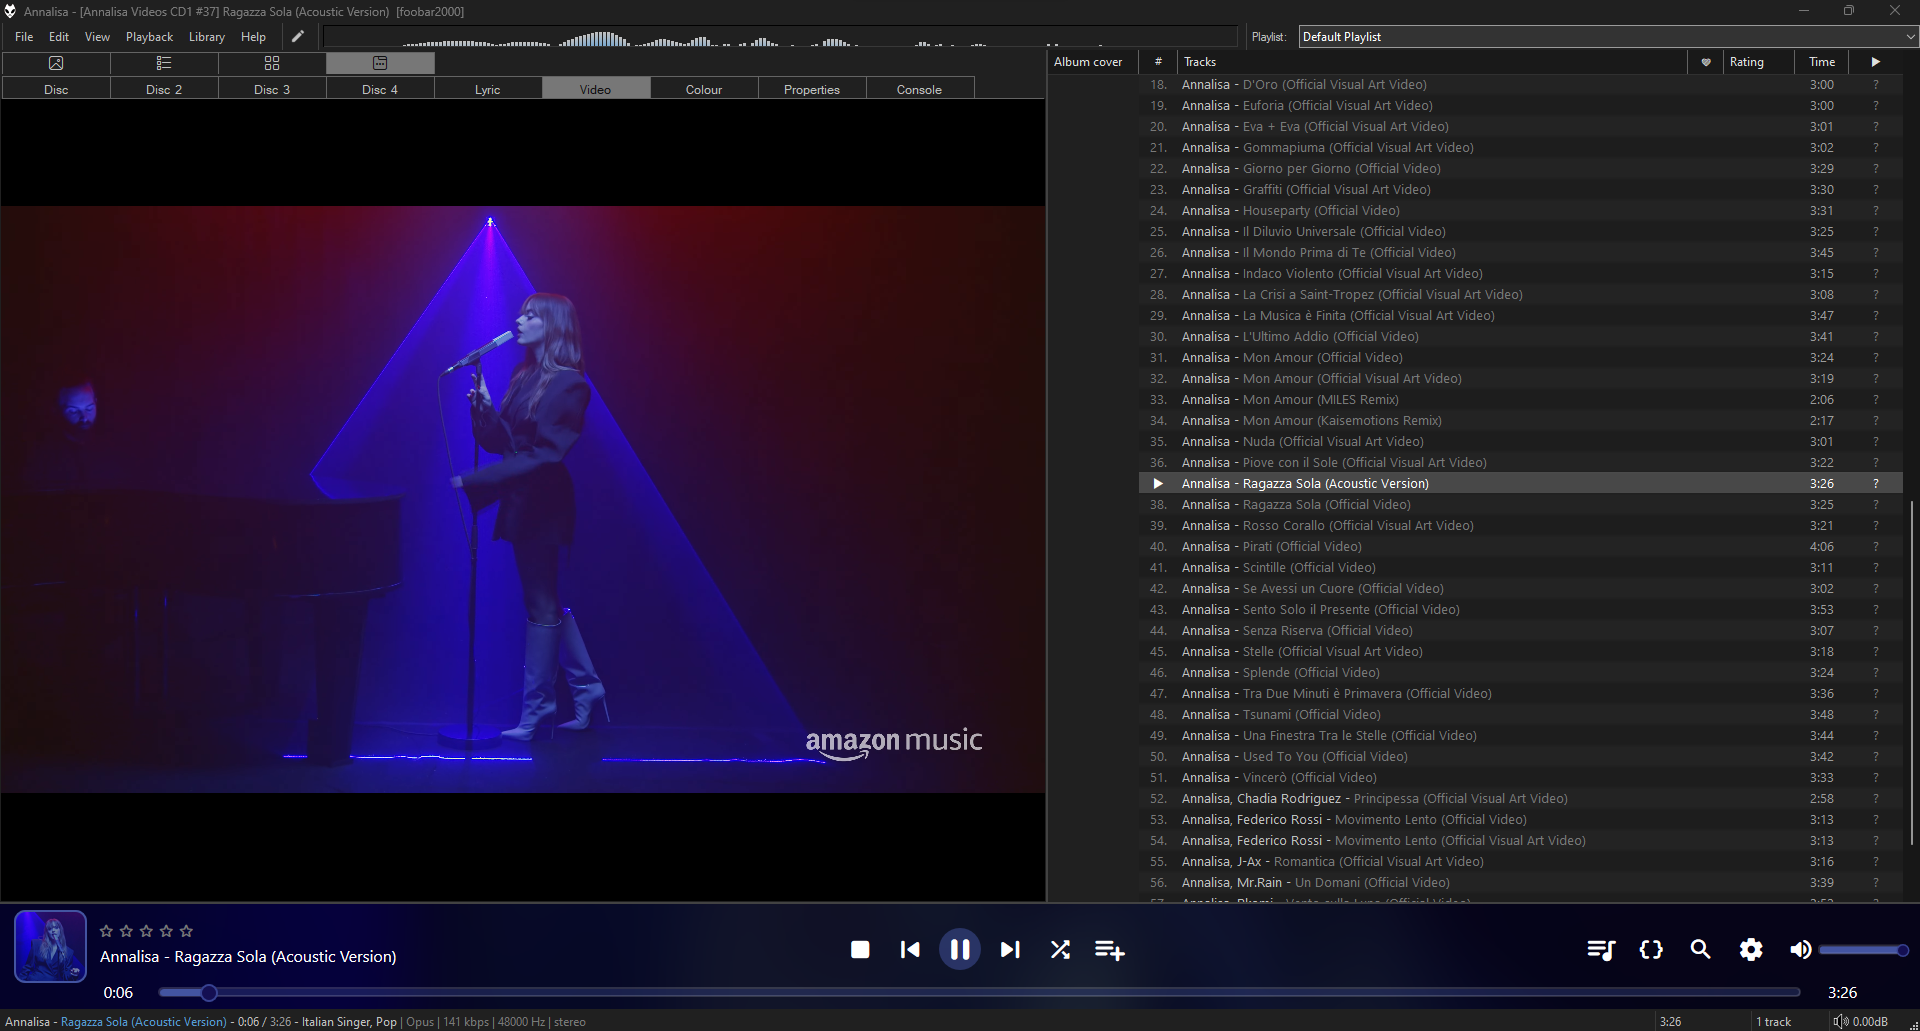The image size is (1920, 1031).
Task: Adjust the volume slider in player bar
Action: [1863, 950]
